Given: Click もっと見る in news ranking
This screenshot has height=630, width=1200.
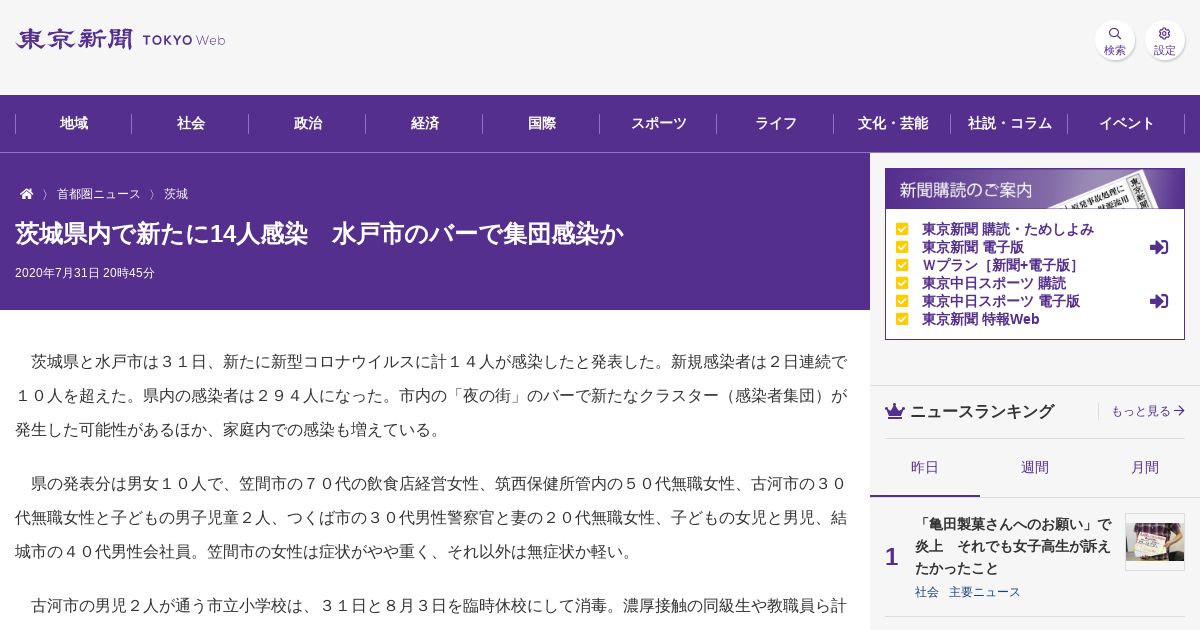Looking at the screenshot, I should click(x=1148, y=411).
